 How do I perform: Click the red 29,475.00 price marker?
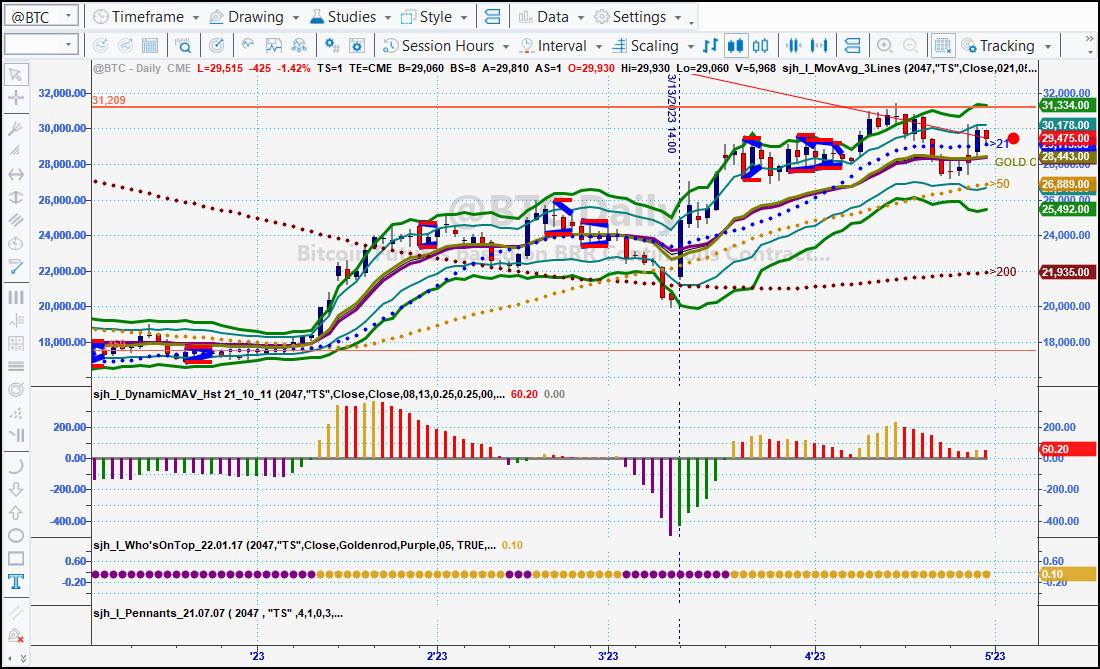coord(1066,138)
